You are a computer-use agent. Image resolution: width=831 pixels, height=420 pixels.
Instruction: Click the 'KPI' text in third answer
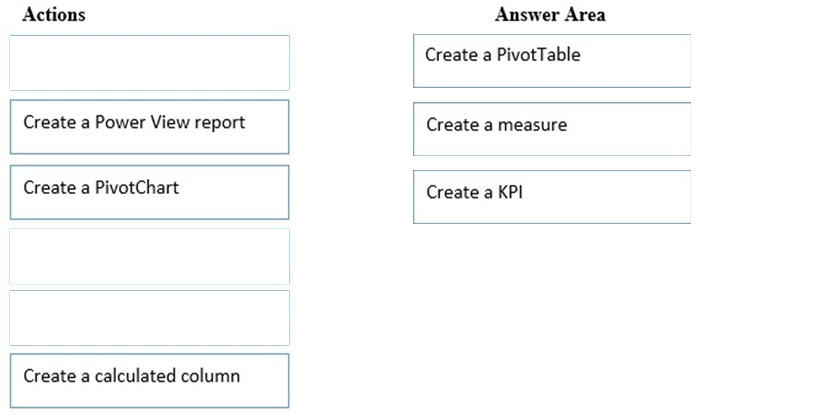click(x=510, y=192)
